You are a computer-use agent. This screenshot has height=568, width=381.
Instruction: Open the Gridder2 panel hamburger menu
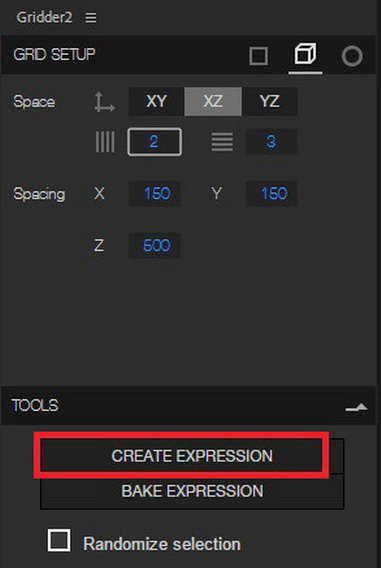tap(91, 17)
